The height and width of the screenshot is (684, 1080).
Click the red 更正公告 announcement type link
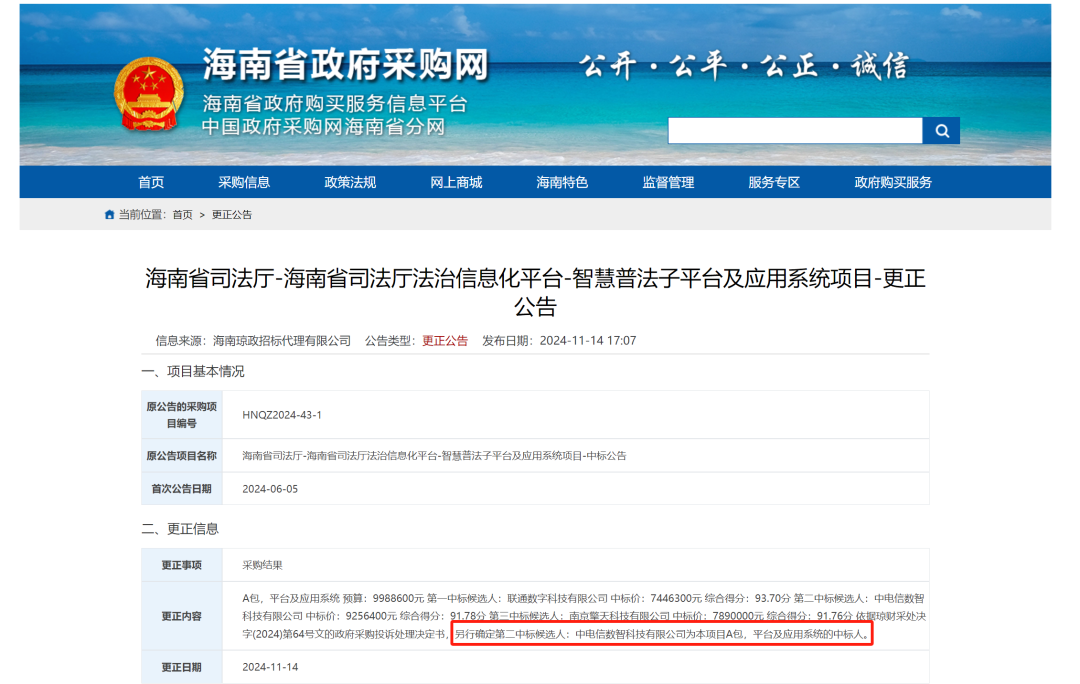click(x=445, y=341)
